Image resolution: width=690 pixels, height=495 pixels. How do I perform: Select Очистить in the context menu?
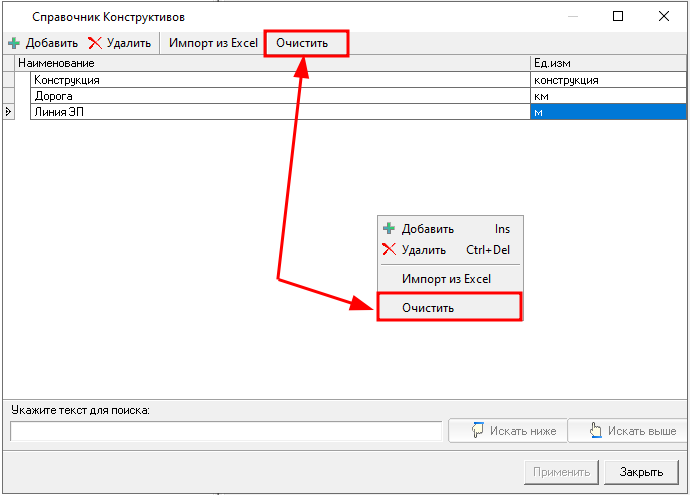428,308
